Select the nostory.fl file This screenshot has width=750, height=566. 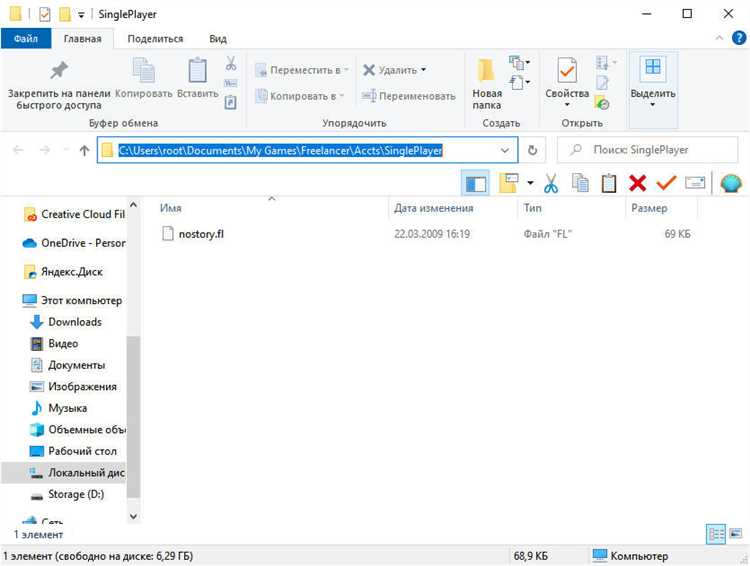[201, 234]
